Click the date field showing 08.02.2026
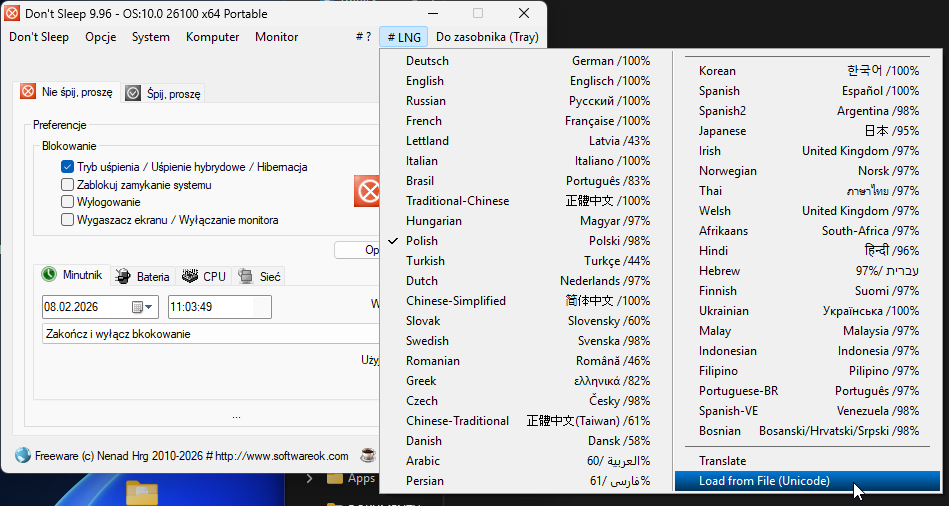 tap(100, 307)
